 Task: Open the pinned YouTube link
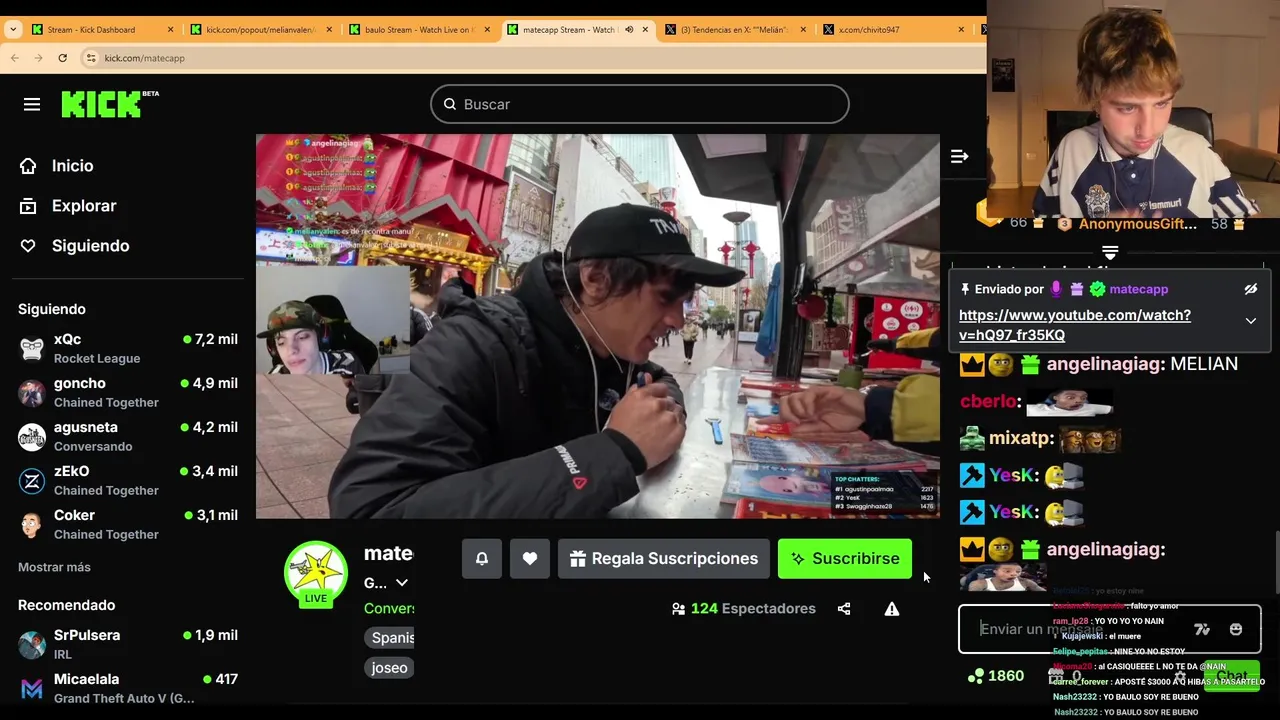coord(1075,325)
